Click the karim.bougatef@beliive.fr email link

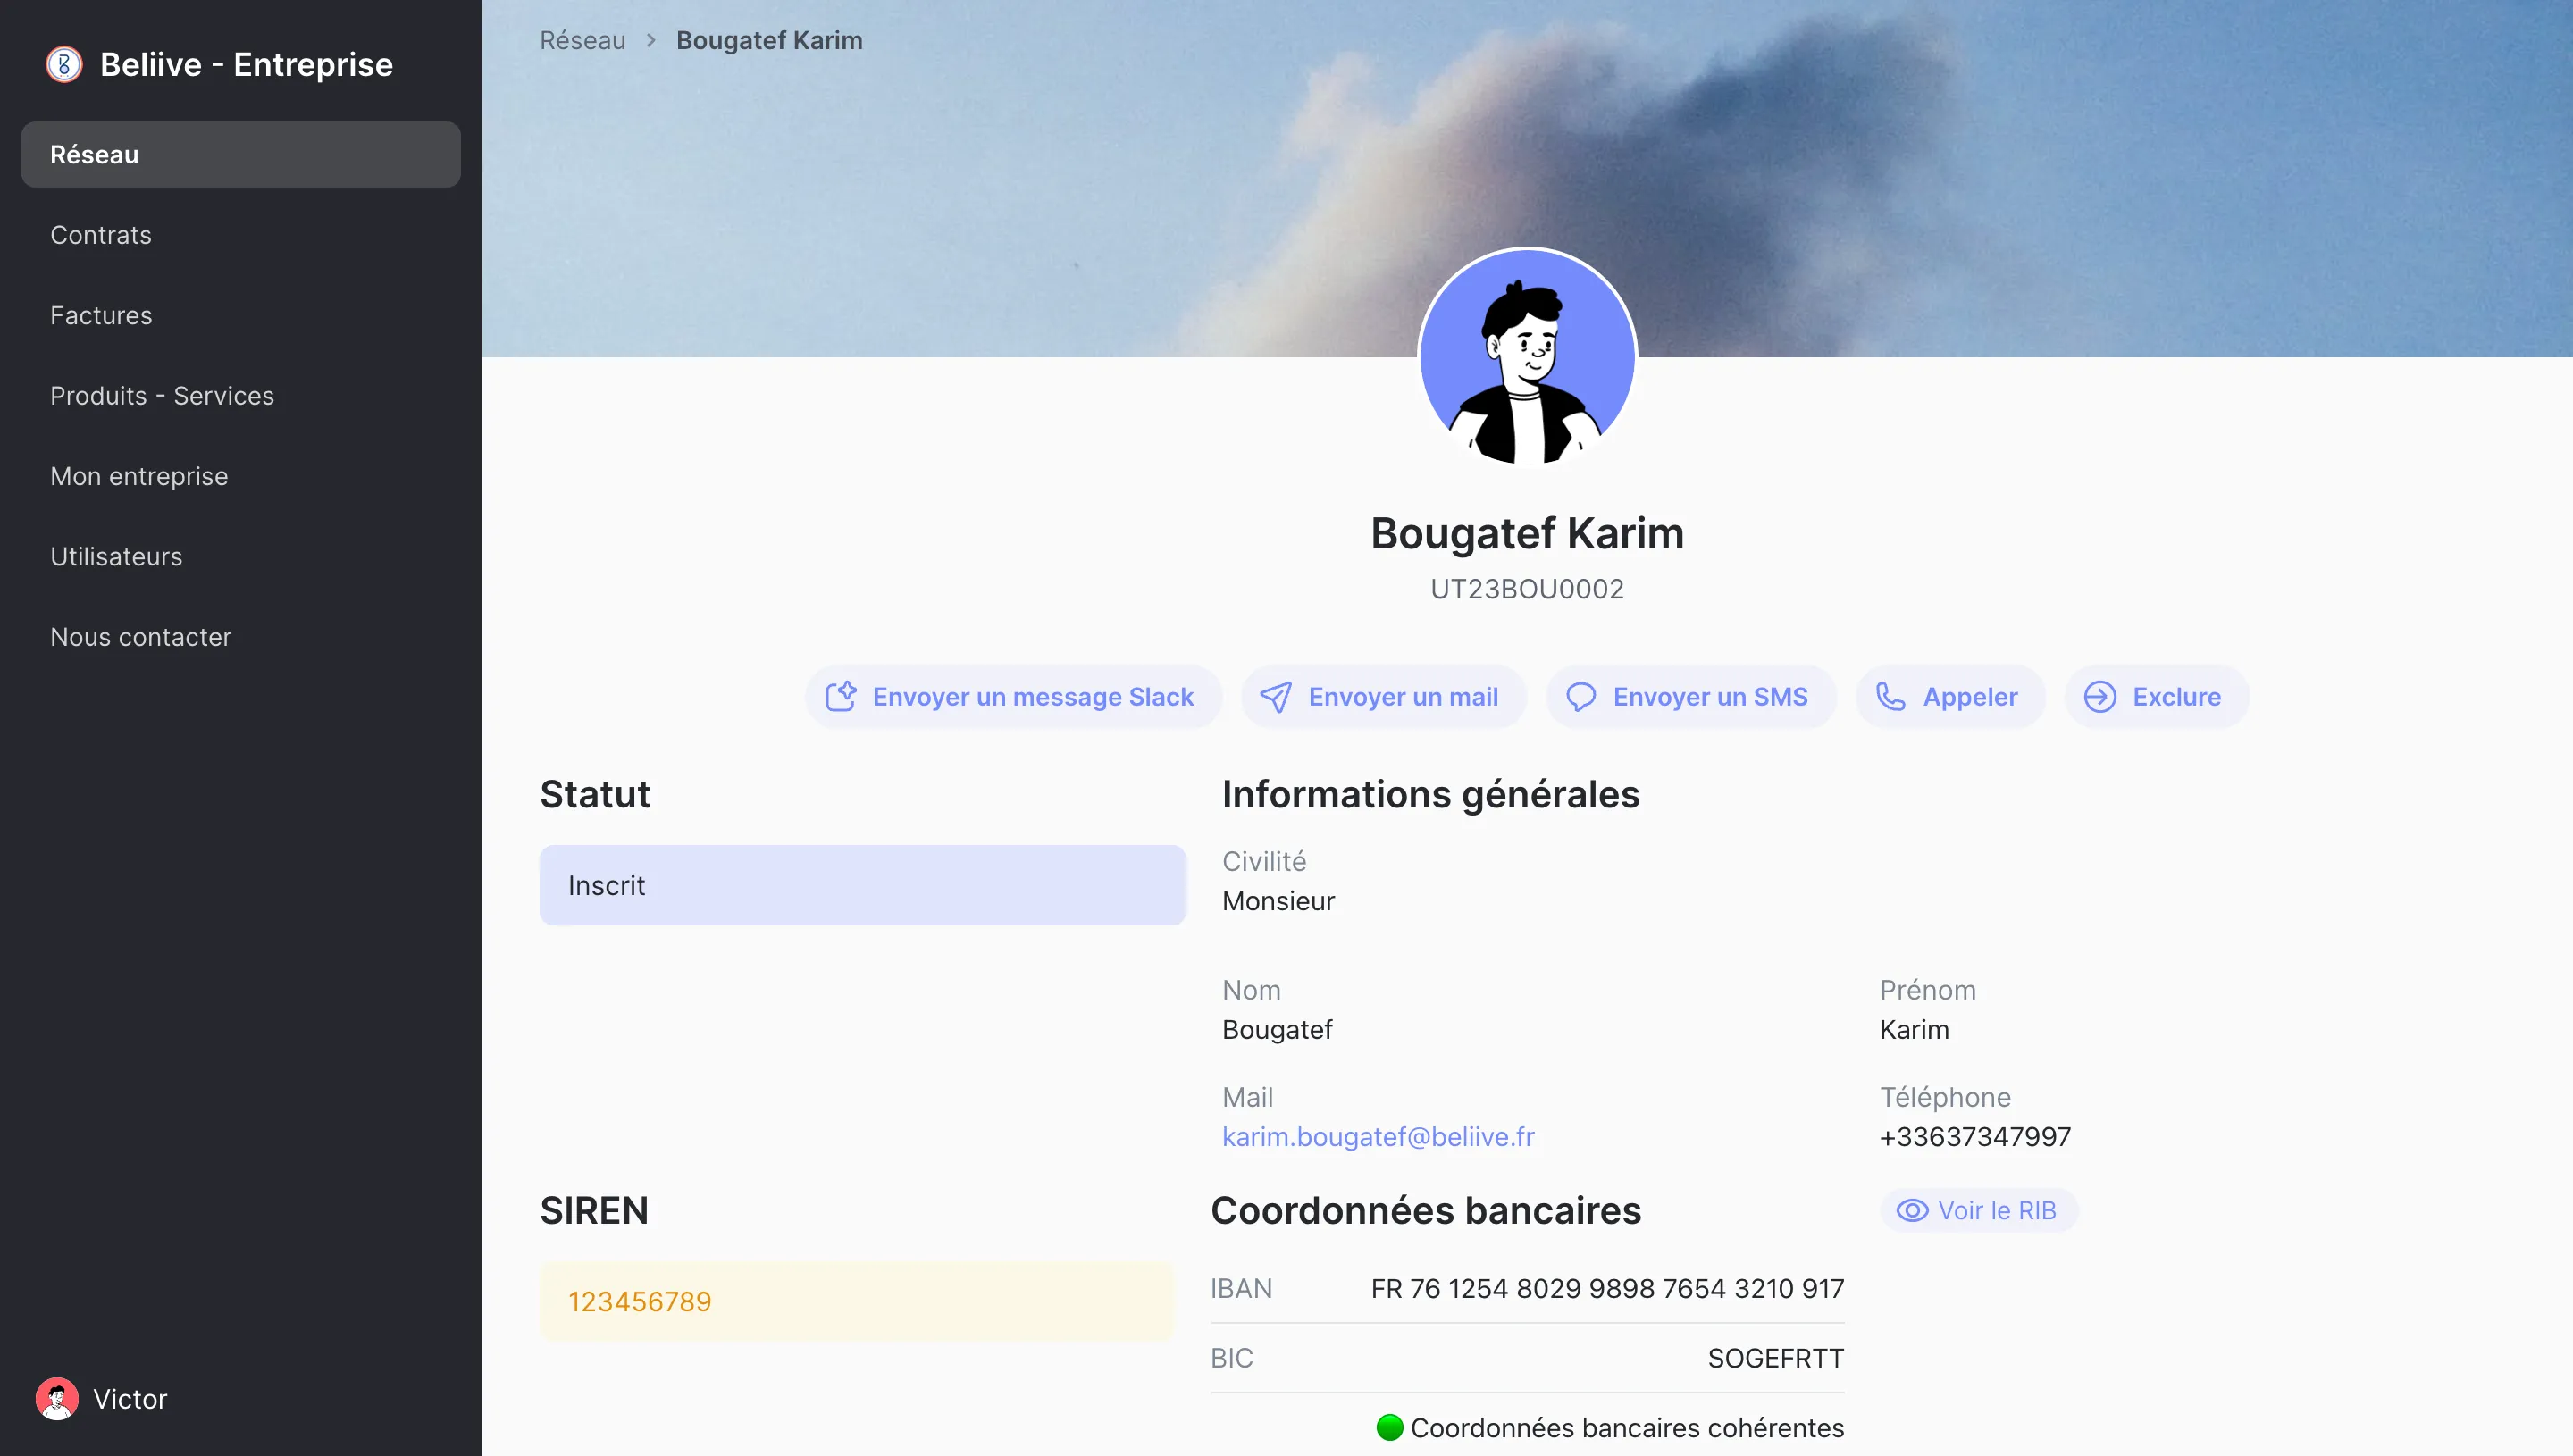1378,1136
